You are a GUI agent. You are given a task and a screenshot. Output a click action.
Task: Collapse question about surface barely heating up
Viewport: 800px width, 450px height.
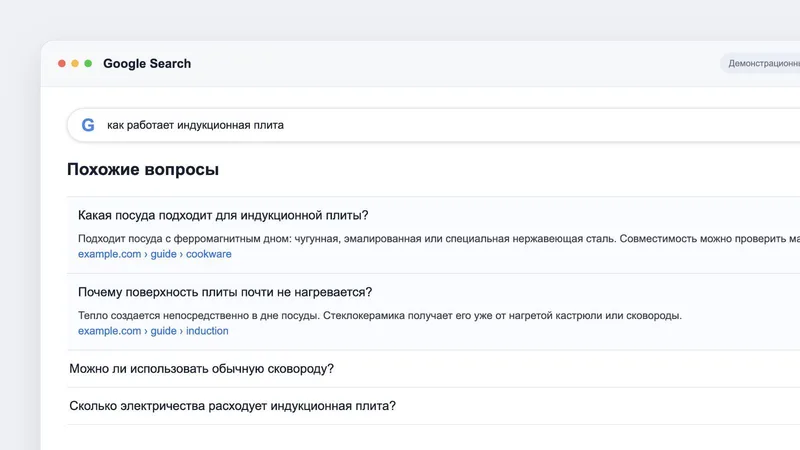225,292
